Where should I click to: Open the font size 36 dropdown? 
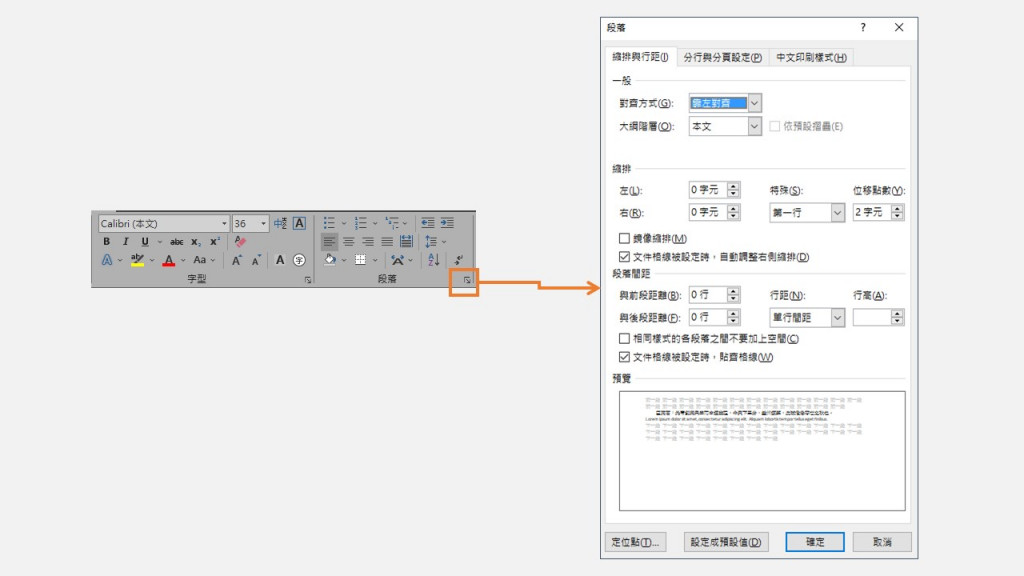263,223
